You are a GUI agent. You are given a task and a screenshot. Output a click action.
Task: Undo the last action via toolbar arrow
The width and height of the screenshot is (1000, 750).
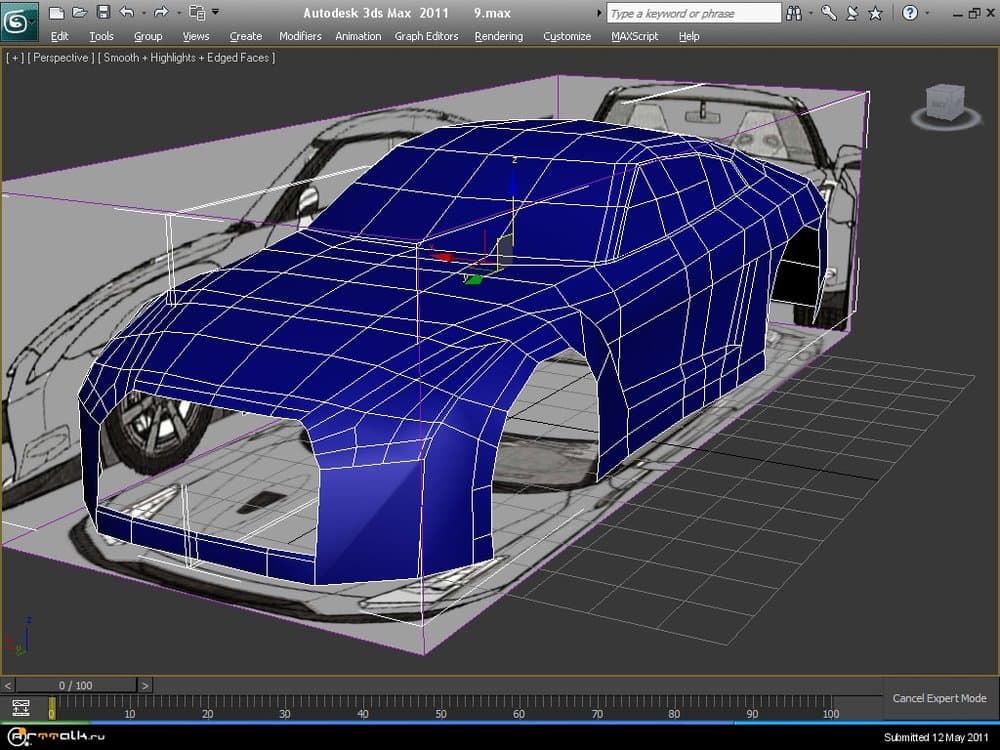[x=126, y=13]
